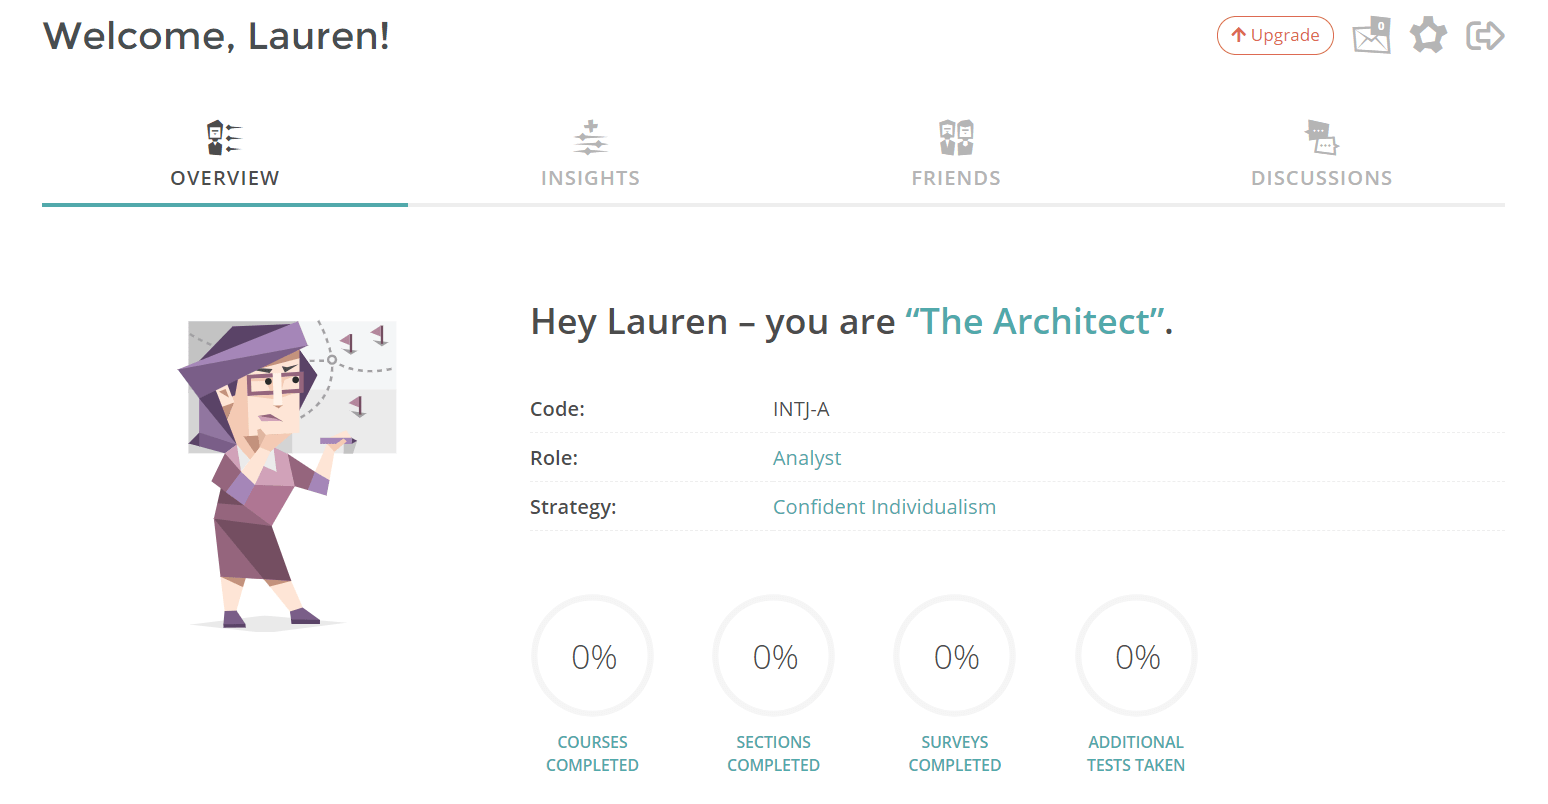The image size is (1548, 804).
Task: Click the Insights sliders icon
Action: coord(590,137)
